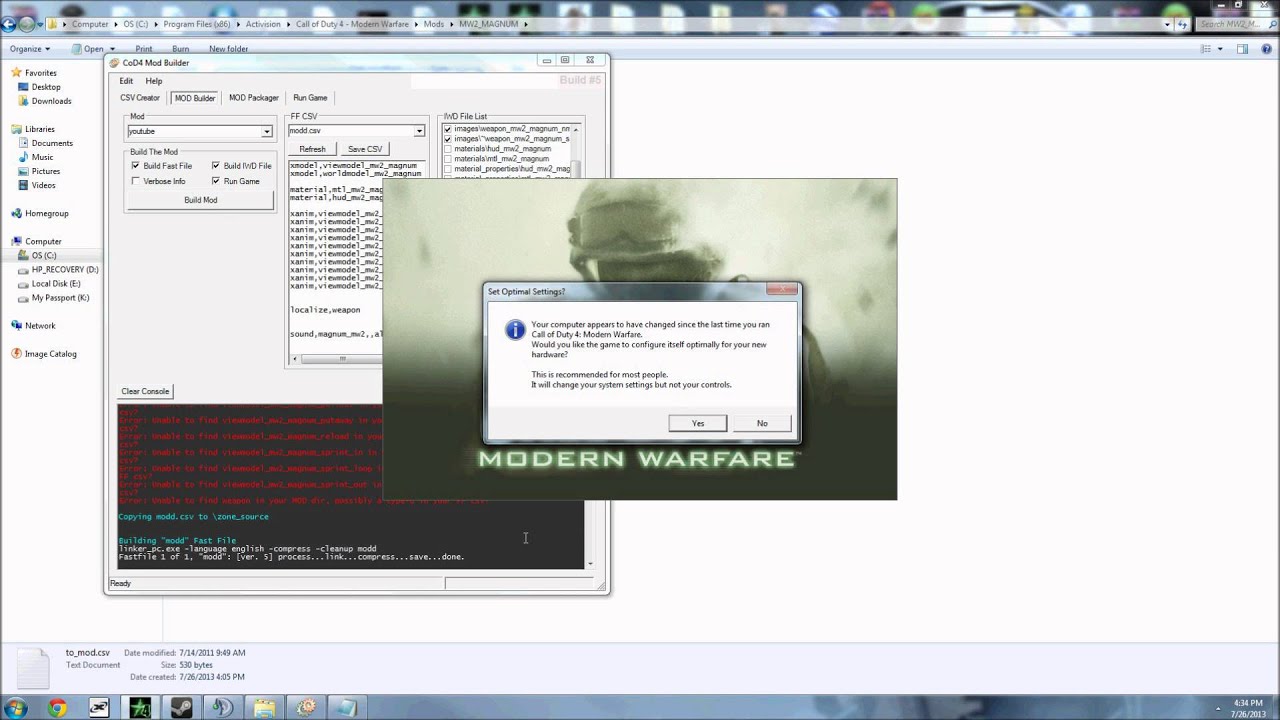This screenshot has width=1280, height=720.
Task: Toggle the Run Game checkbox
Action: [x=215, y=181]
